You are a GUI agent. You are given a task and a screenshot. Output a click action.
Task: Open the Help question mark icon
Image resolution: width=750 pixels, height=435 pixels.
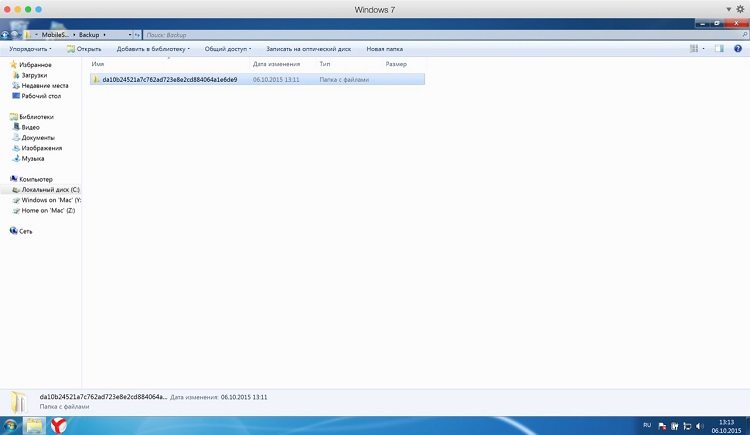point(739,48)
